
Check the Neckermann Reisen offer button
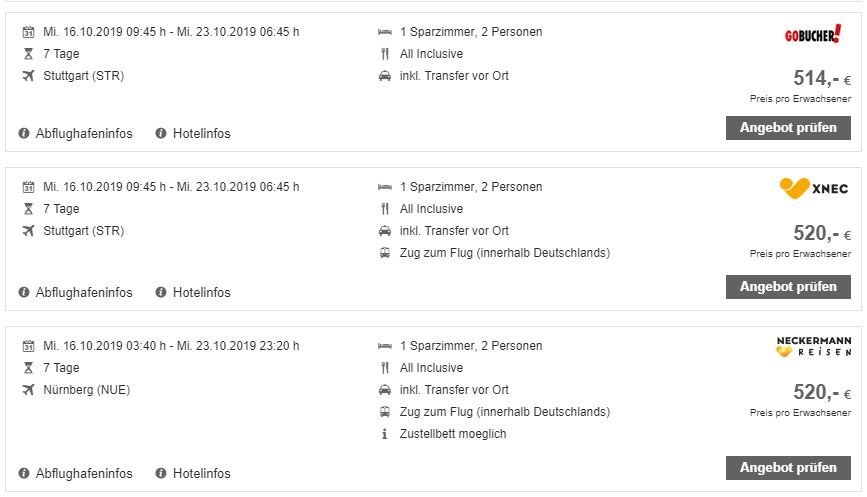coord(788,468)
